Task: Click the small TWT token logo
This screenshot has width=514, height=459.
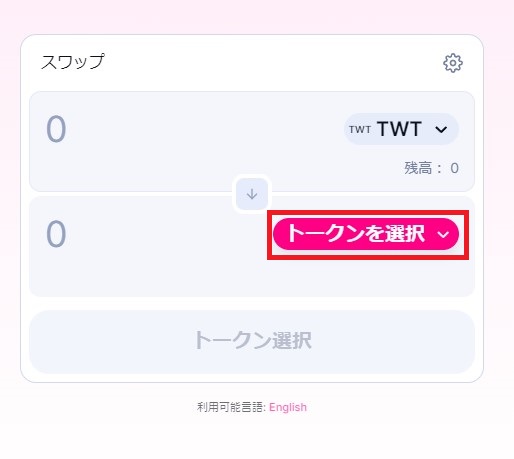Action: (360, 129)
